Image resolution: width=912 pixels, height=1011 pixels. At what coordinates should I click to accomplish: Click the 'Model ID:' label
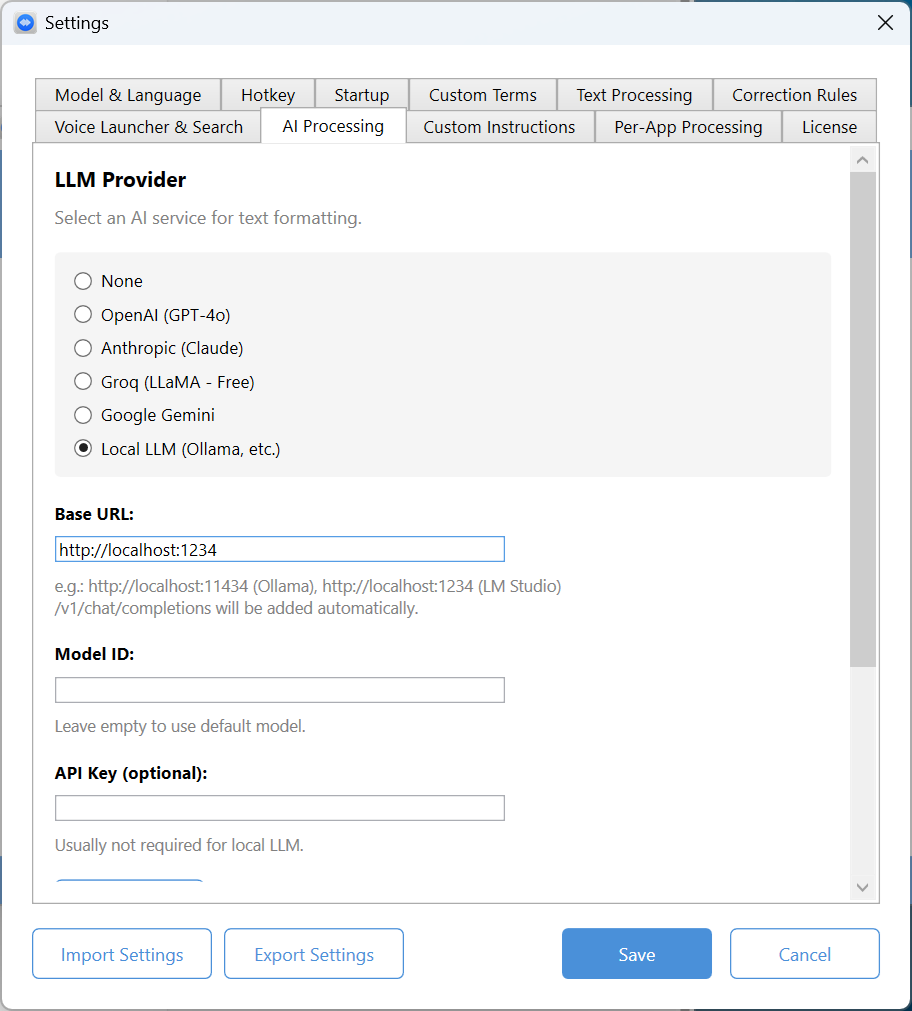pos(94,654)
